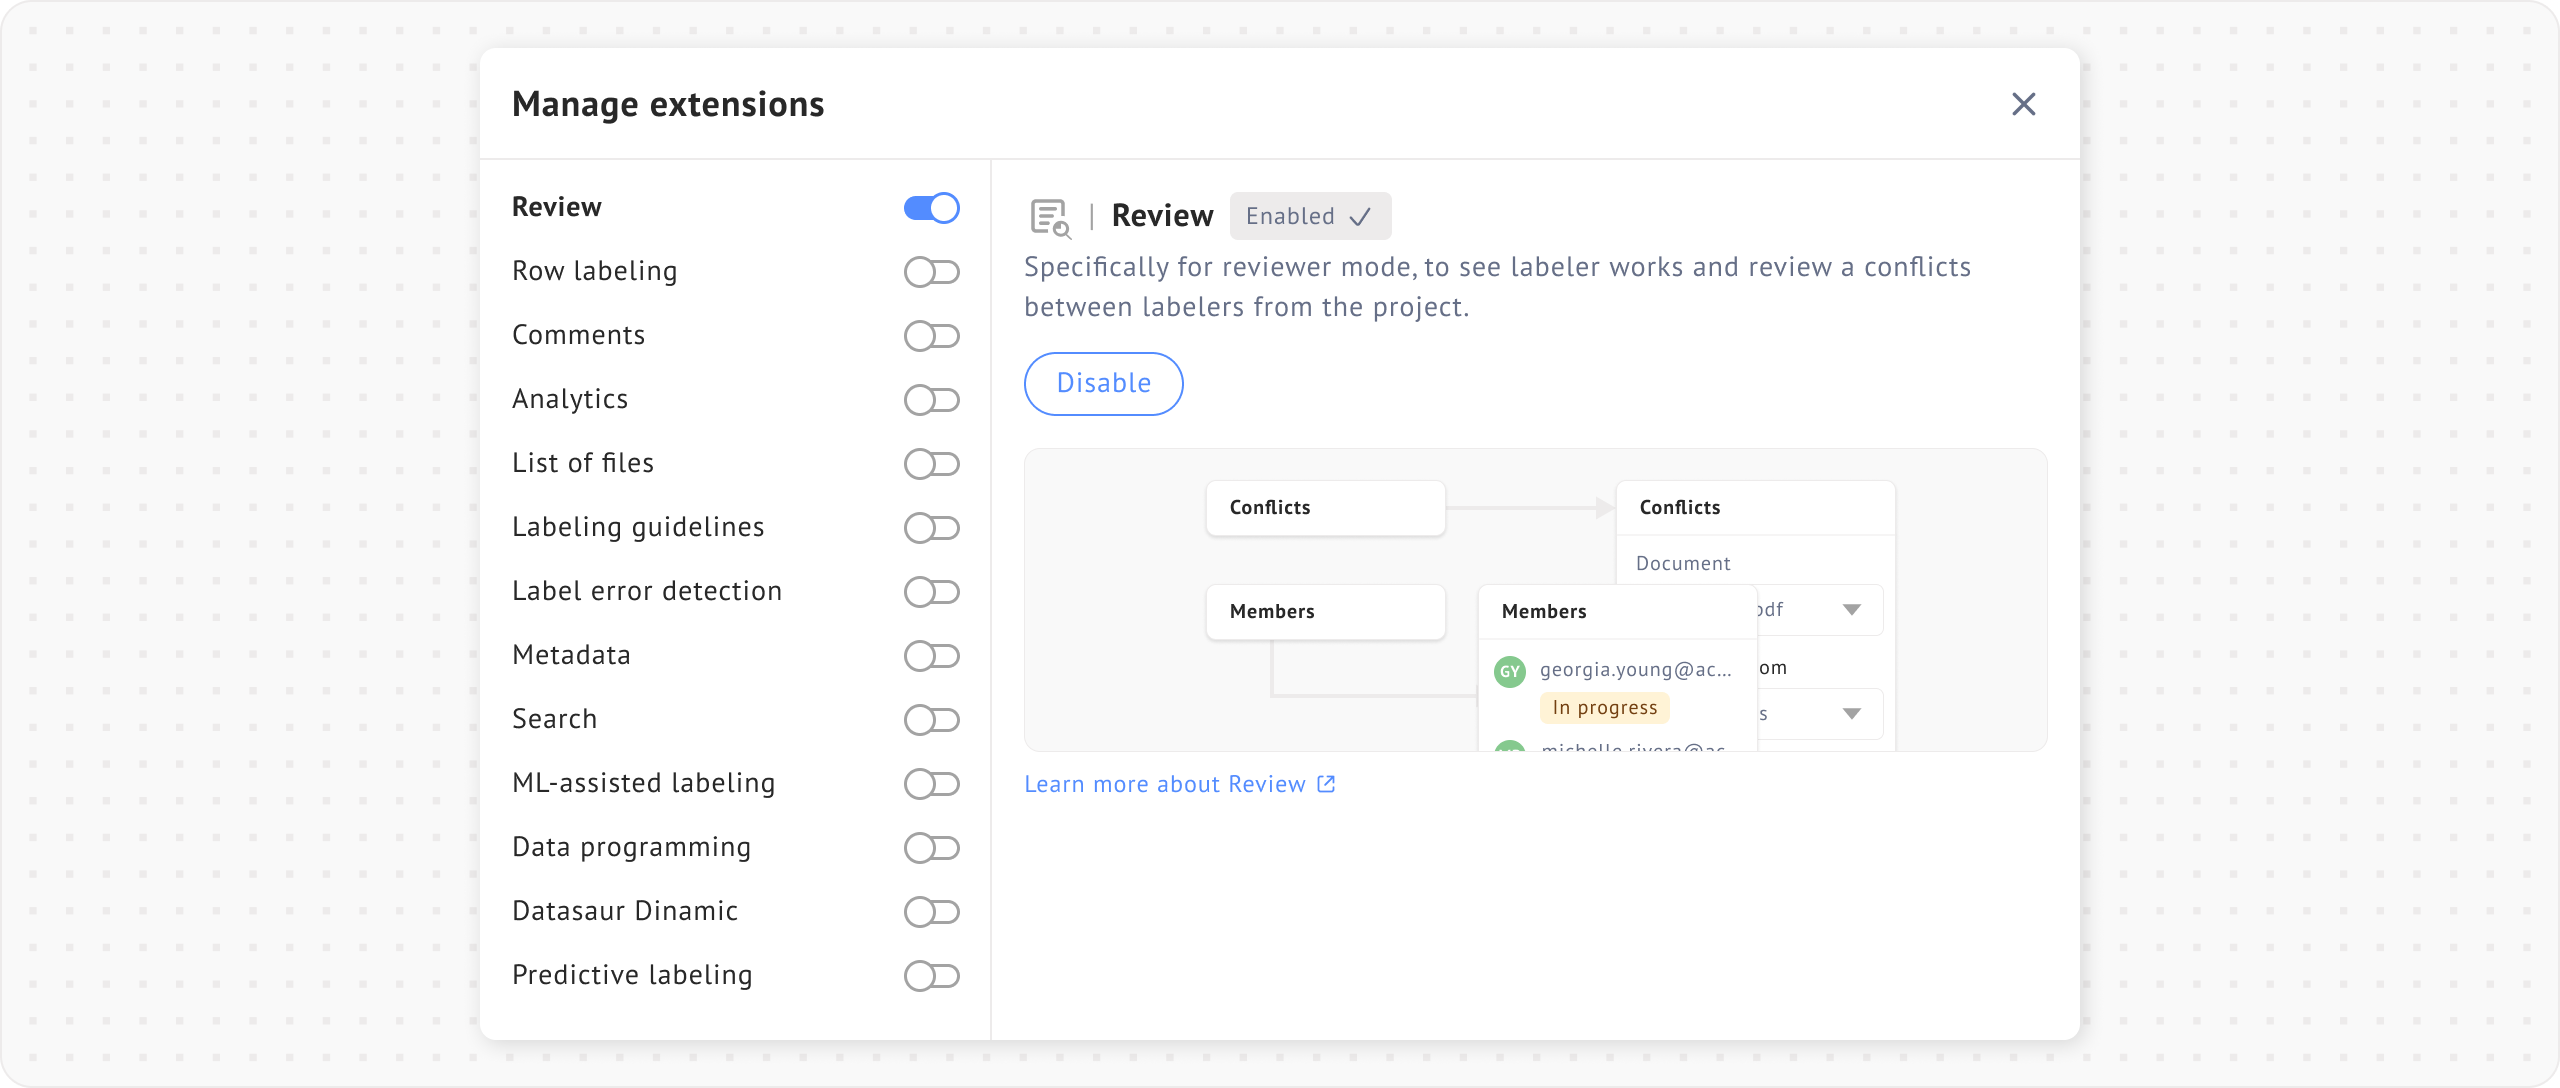Open the lower dropdown arrow in Conflicts panel
Image resolution: width=2560 pixels, height=1088 pixels.
click(x=1851, y=714)
